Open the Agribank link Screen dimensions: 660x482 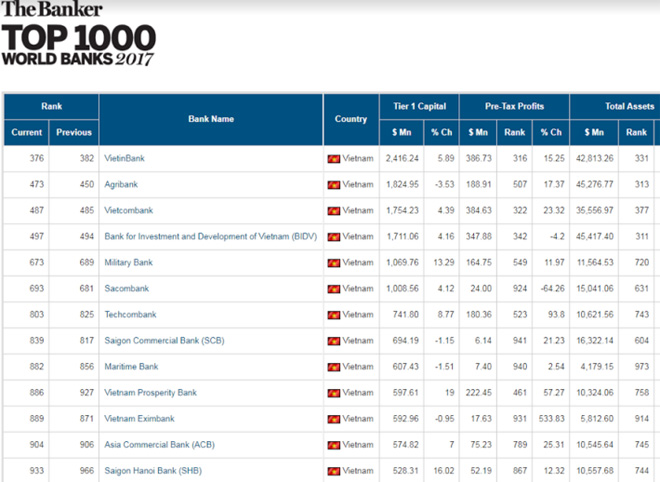click(121, 184)
